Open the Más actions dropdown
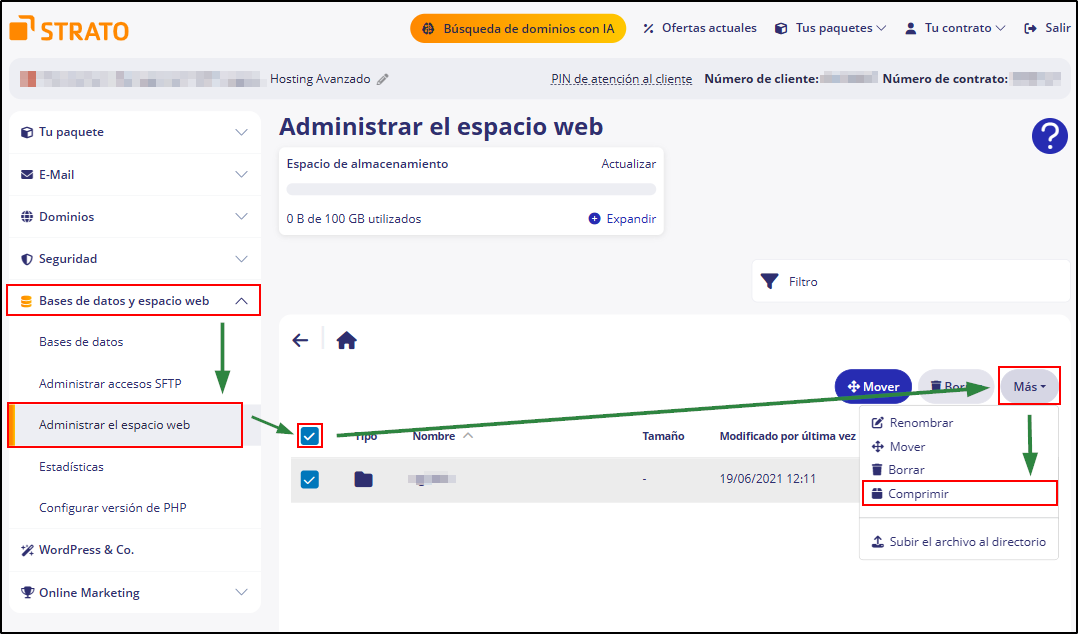Viewport: 1078px width, 634px height. 1029,386
